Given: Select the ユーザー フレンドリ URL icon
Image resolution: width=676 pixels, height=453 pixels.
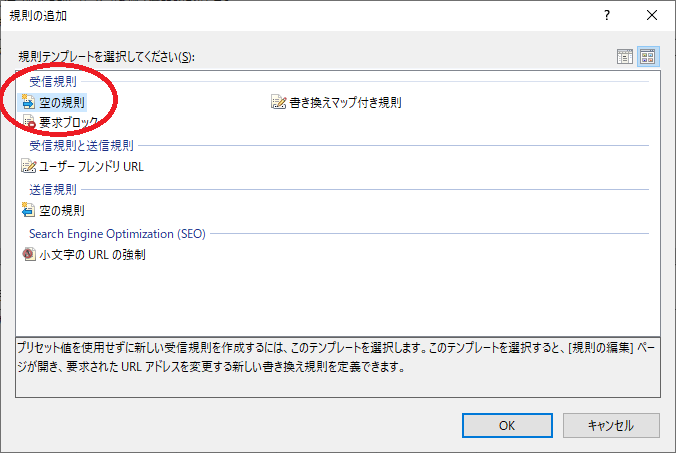Looking at the screenshot, I should point(28,166).
